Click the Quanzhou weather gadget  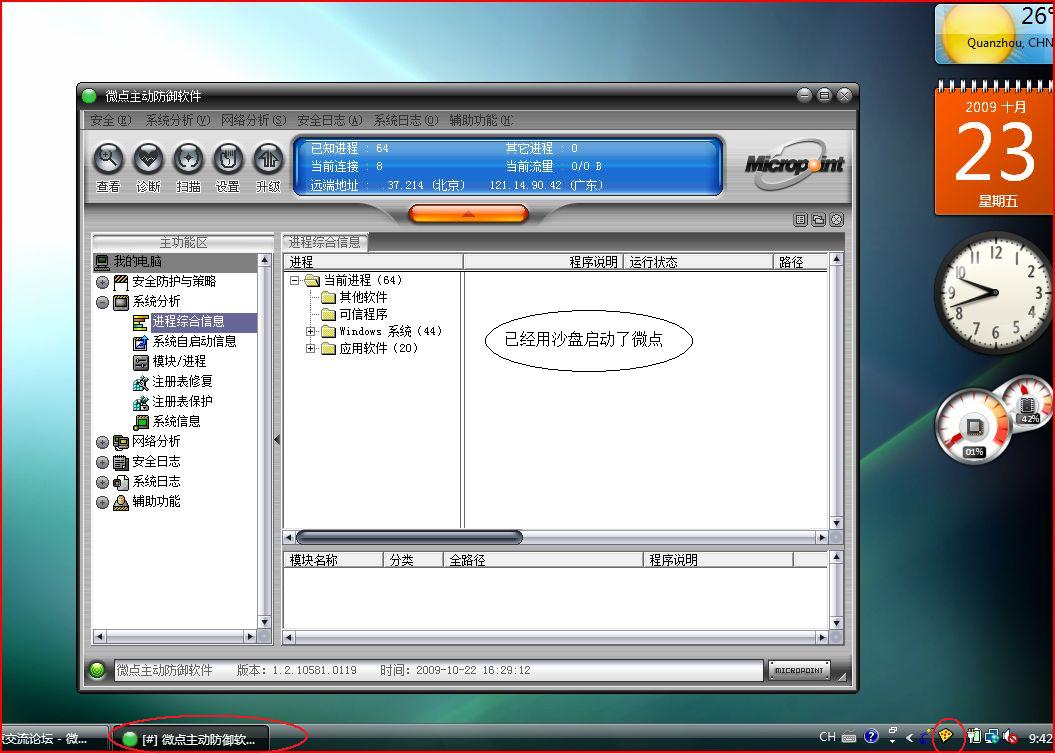(x=994, y=34)
